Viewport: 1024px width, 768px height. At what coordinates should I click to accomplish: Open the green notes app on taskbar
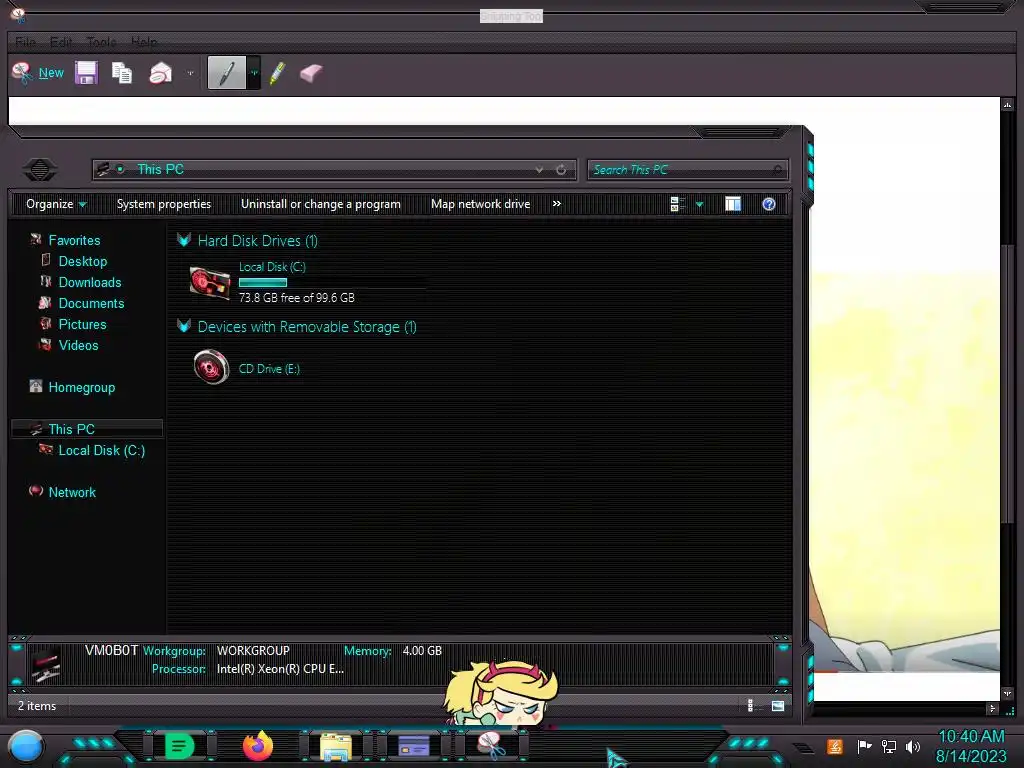pos(179,746)
